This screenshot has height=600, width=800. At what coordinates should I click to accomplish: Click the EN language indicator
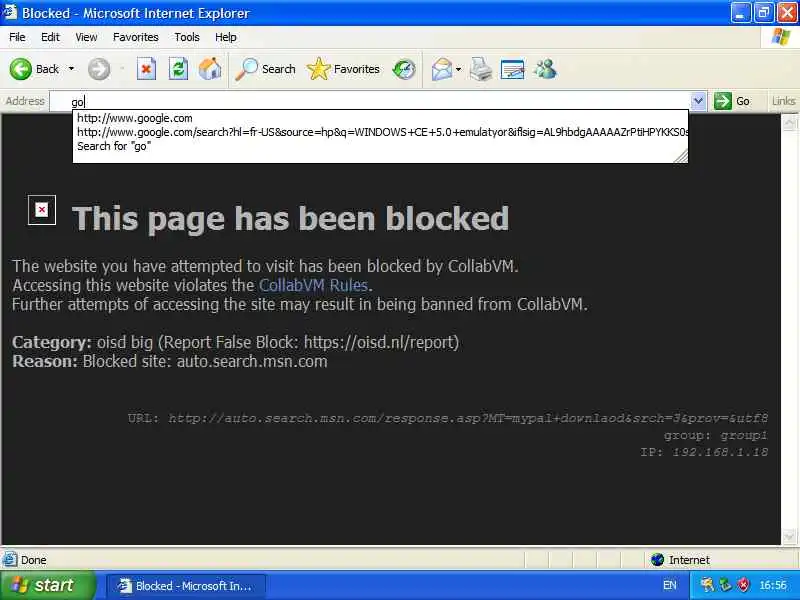point(670,585)
